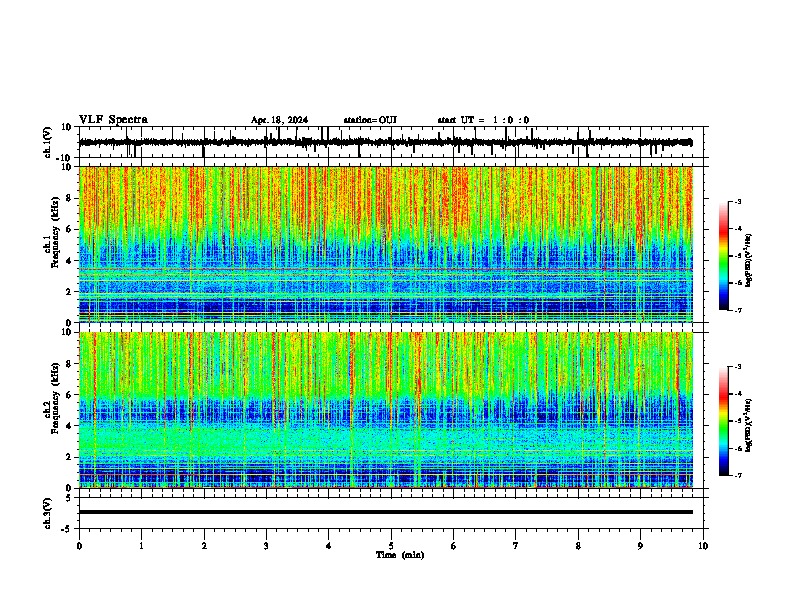Image resolution: width=792 pixels, height=612 pixels.
Task: Click the color bar beside the ch.1 spectrogram
Action: (x=723, y=256)
